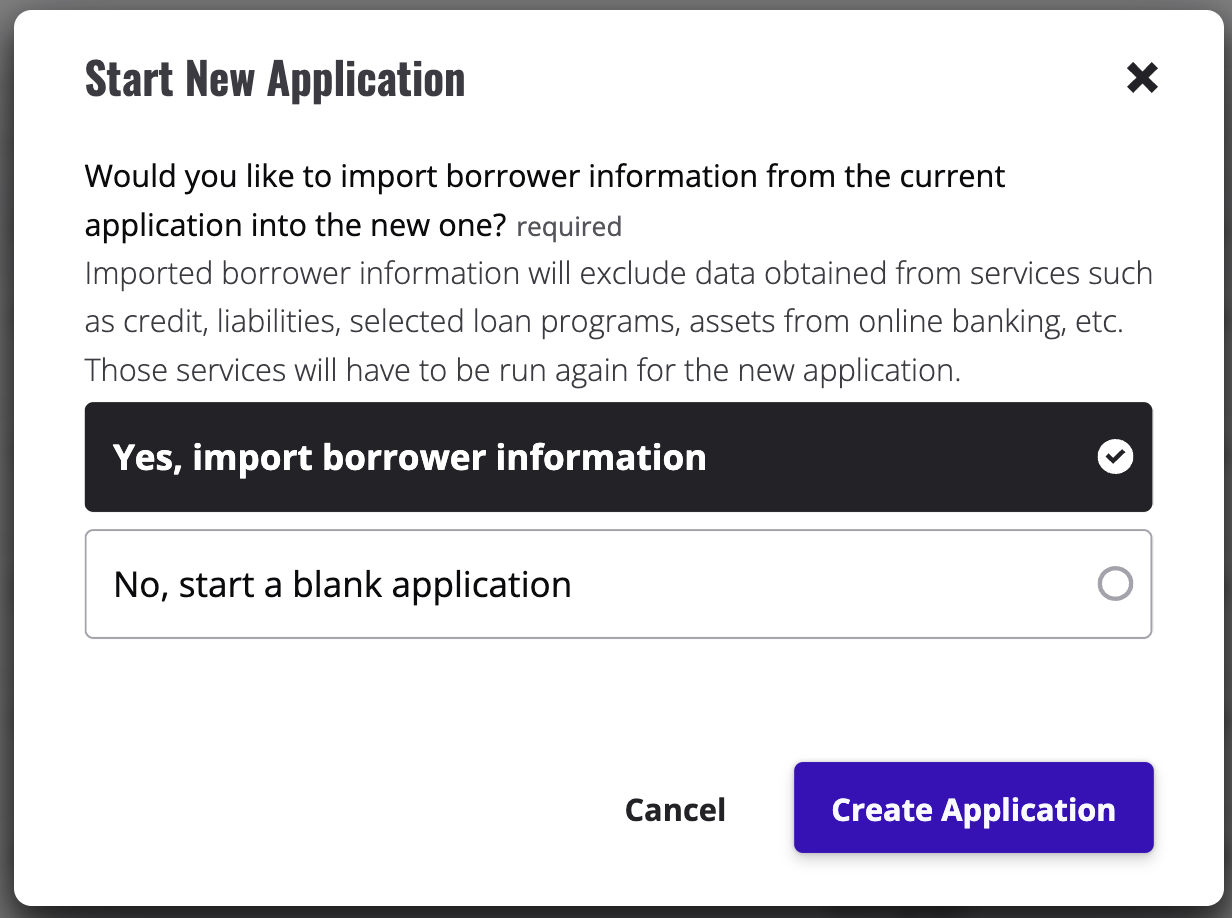Click the import borrower information question text
The height and width of the screenshot is (918, 1232).
(545, 177)
